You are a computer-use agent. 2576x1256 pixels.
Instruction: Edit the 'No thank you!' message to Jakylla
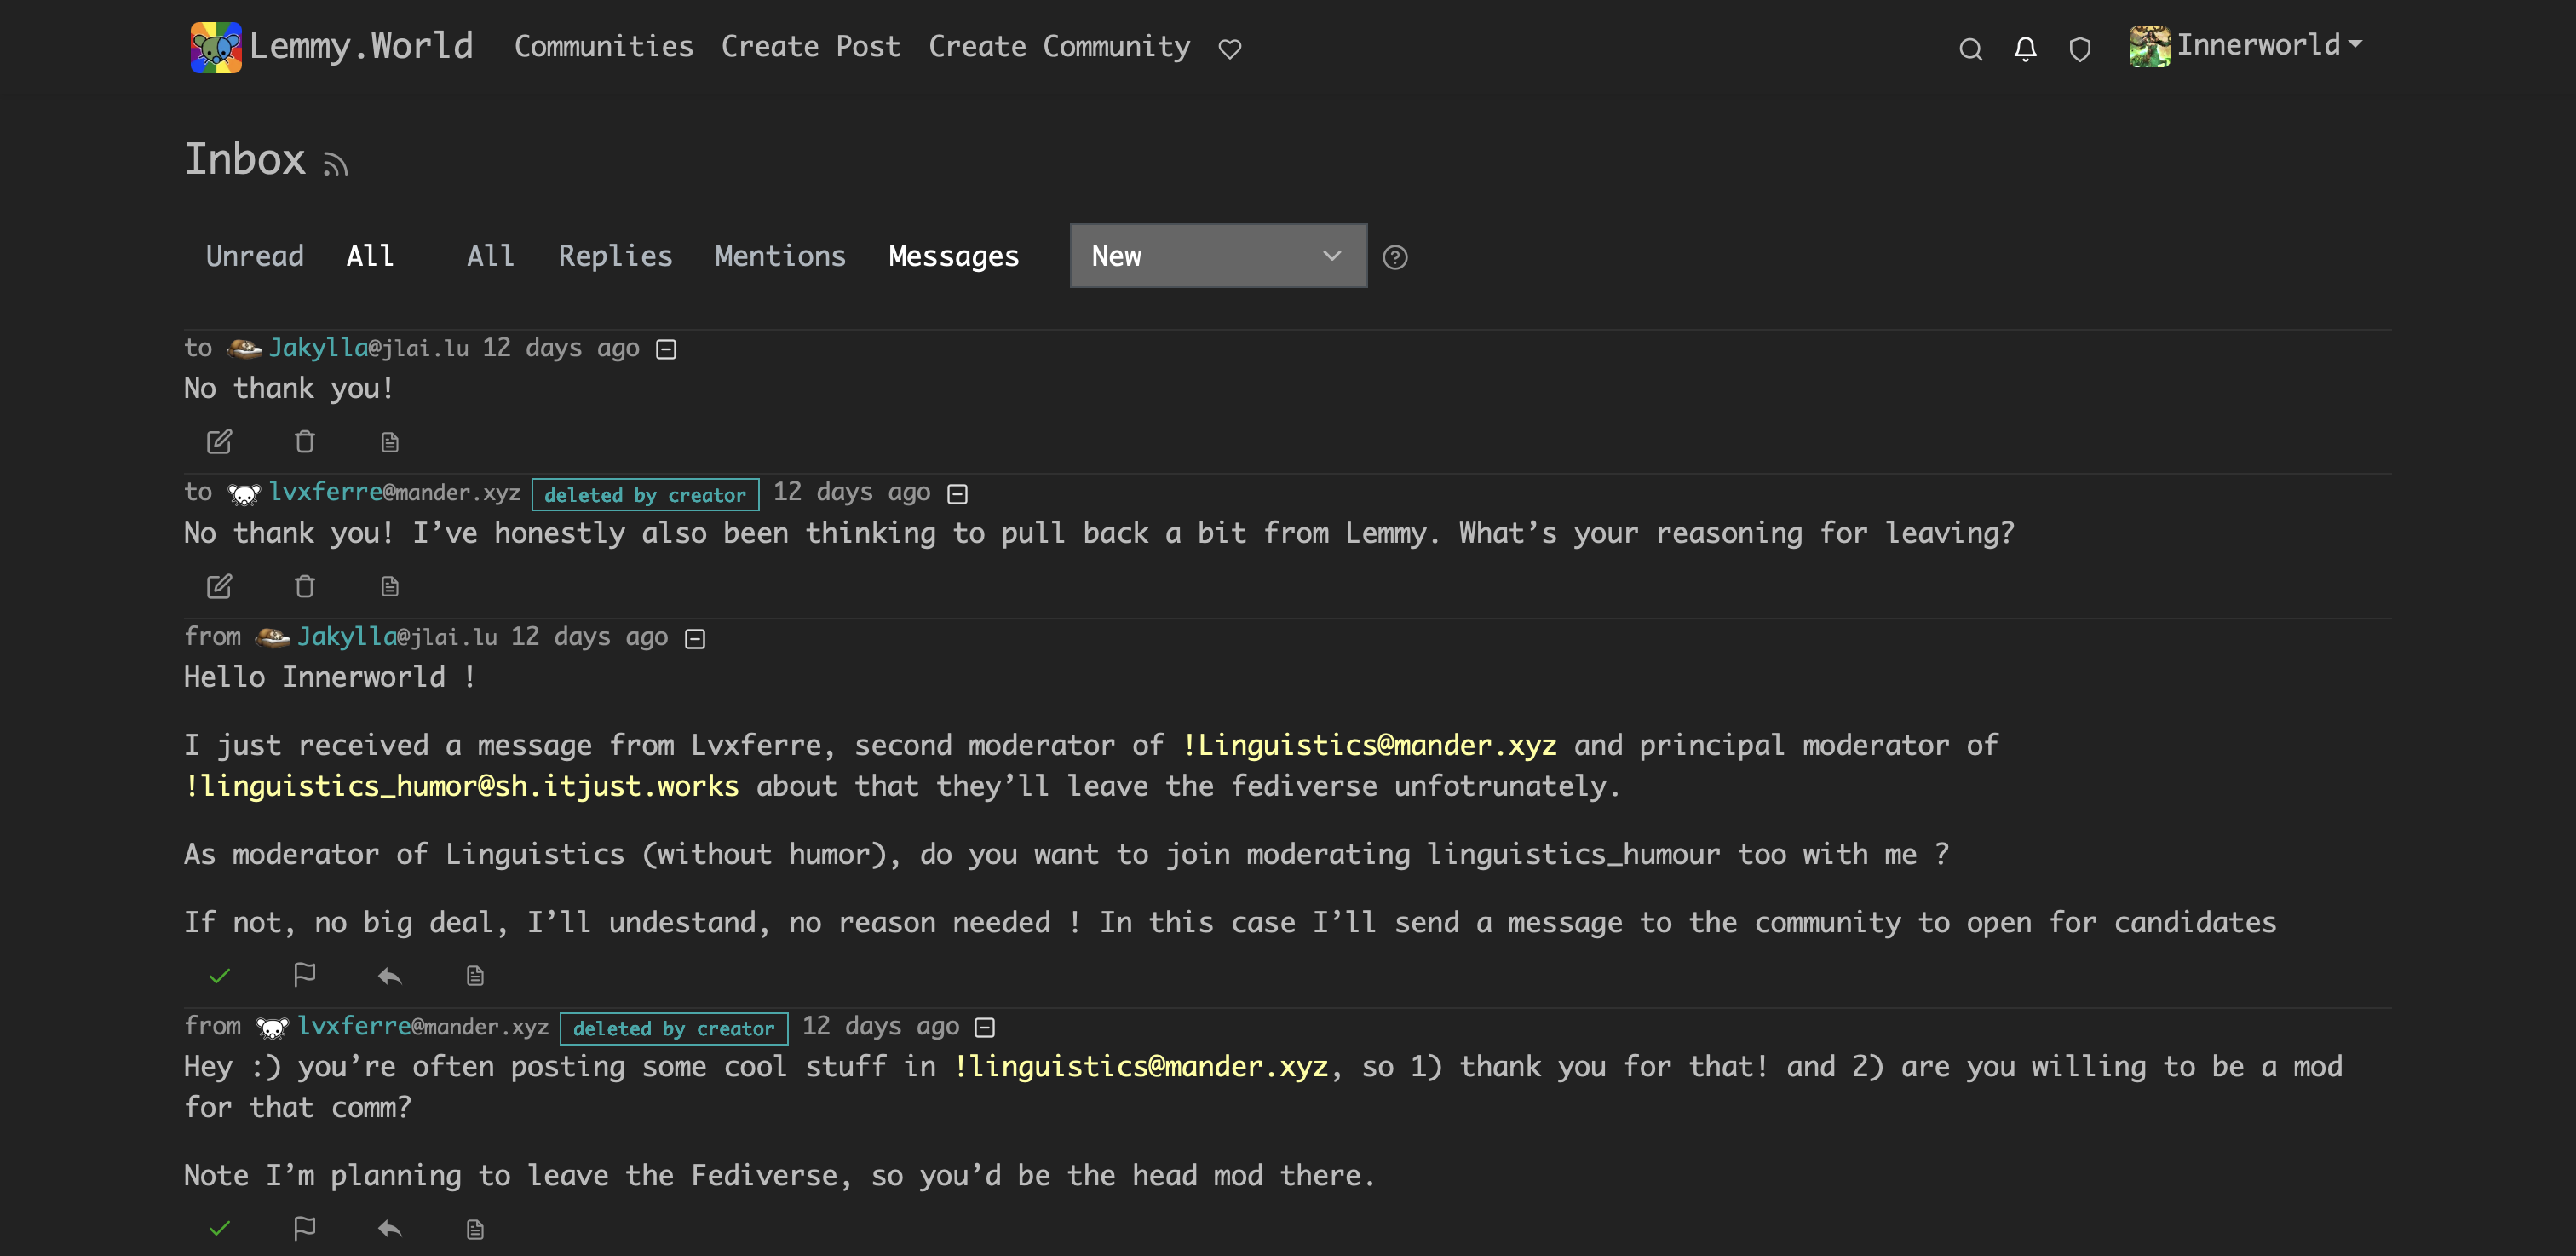219,441
